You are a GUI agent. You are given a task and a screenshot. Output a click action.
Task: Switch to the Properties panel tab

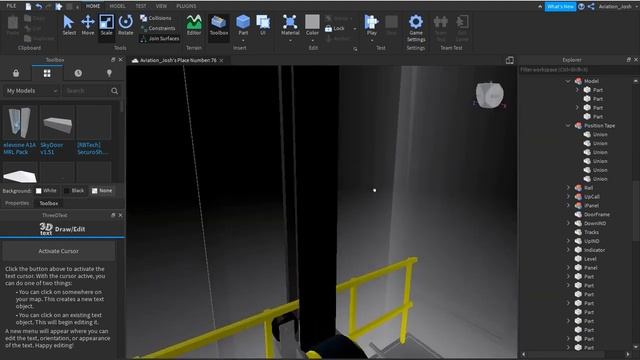point(17,203)
